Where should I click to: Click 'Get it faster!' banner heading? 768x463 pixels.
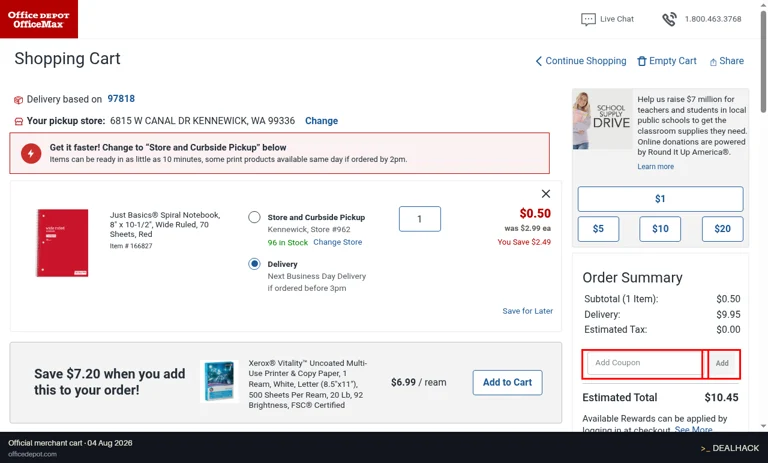pyautogui.click(x=168, y=147)
